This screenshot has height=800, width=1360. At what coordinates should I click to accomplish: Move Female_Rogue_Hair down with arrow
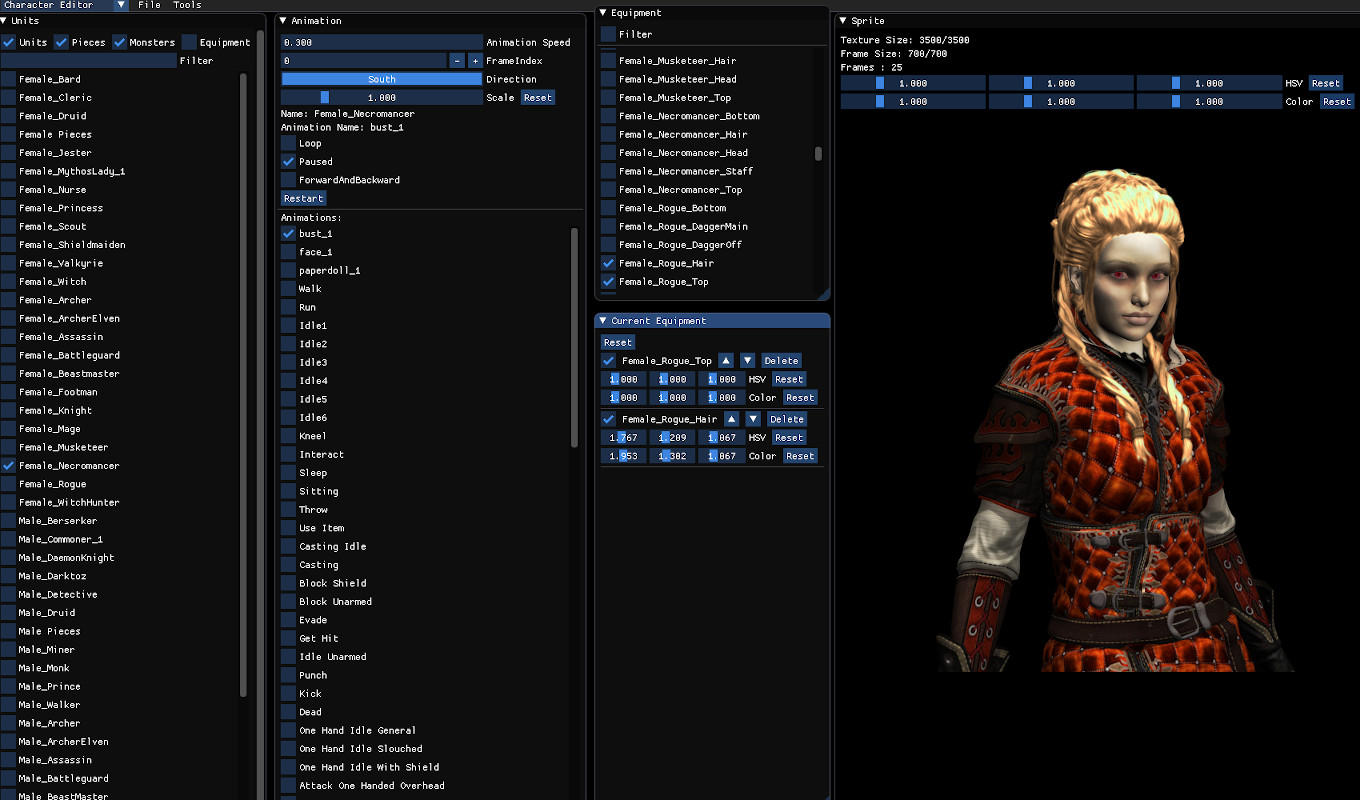753,419
